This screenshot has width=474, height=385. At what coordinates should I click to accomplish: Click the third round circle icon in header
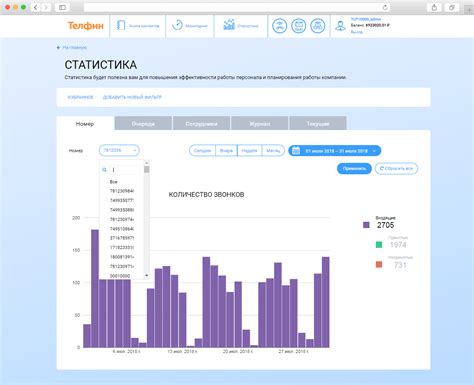pyautogui.click(x=318, y=26)
